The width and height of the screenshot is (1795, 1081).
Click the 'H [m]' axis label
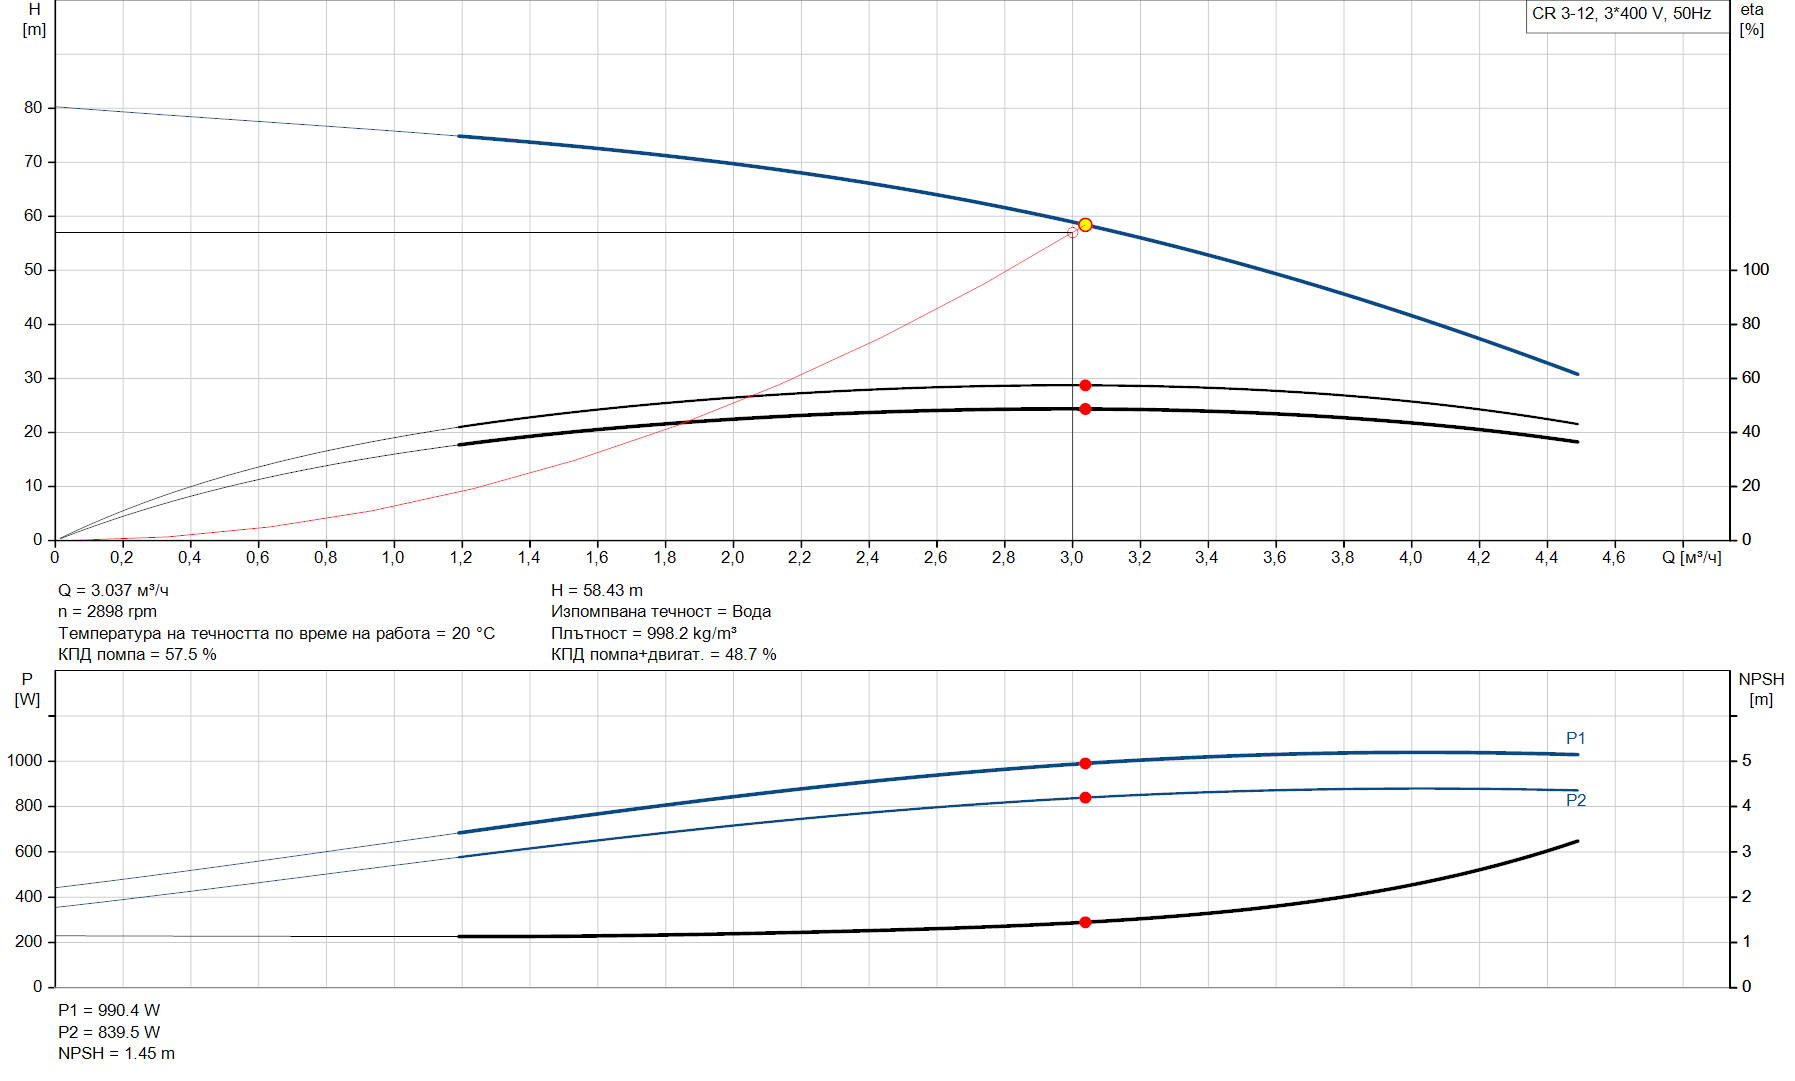tap(34, 20)
